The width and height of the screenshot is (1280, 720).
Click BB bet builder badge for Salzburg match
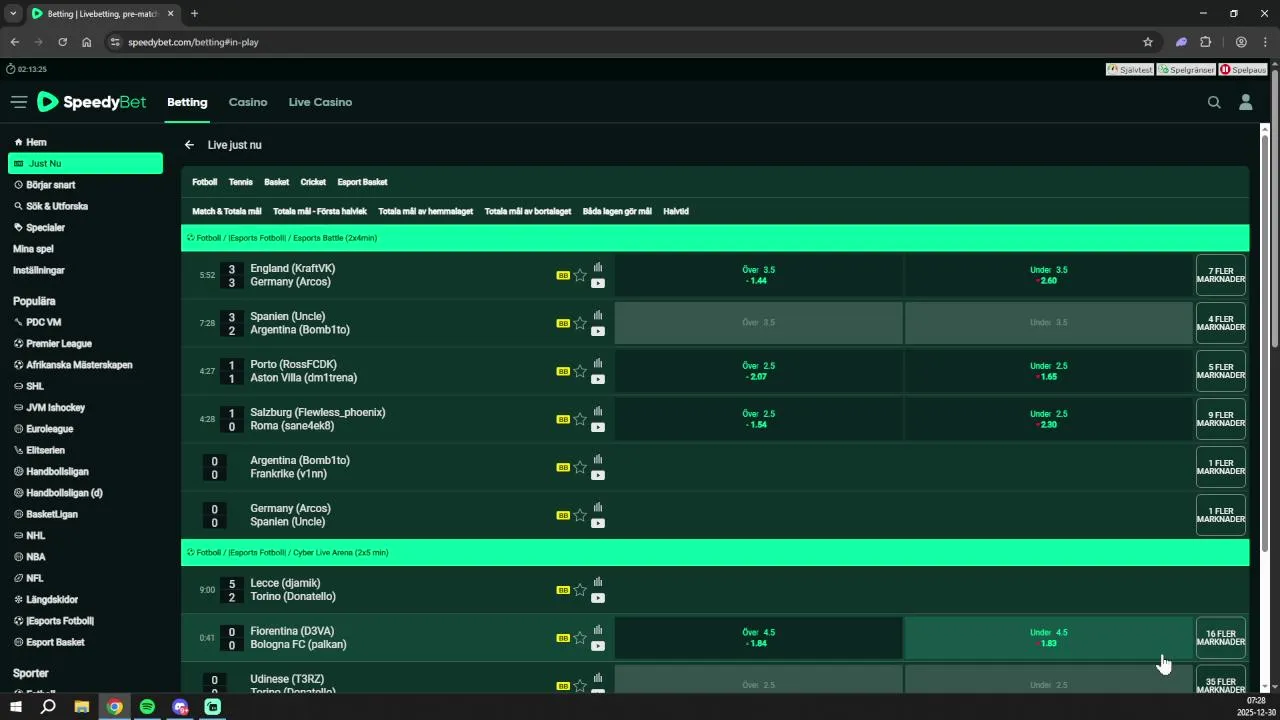pos(563,419)
